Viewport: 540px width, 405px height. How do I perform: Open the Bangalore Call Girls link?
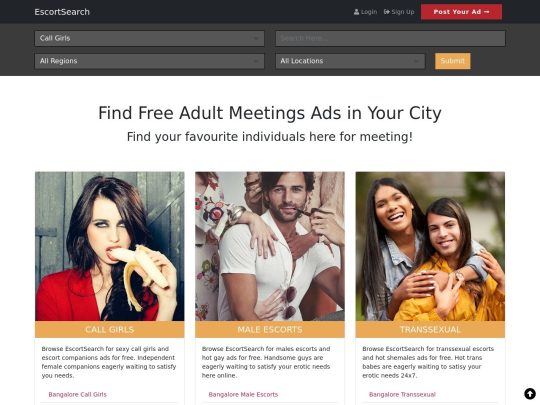[77, 394]
